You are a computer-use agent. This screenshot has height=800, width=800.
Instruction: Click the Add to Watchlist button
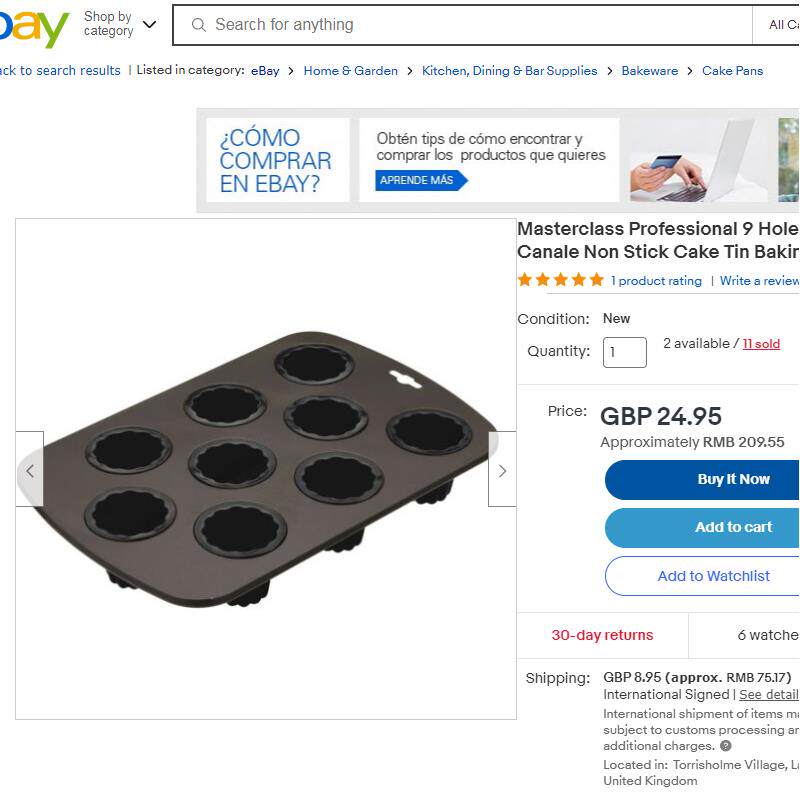pos(712,576)
